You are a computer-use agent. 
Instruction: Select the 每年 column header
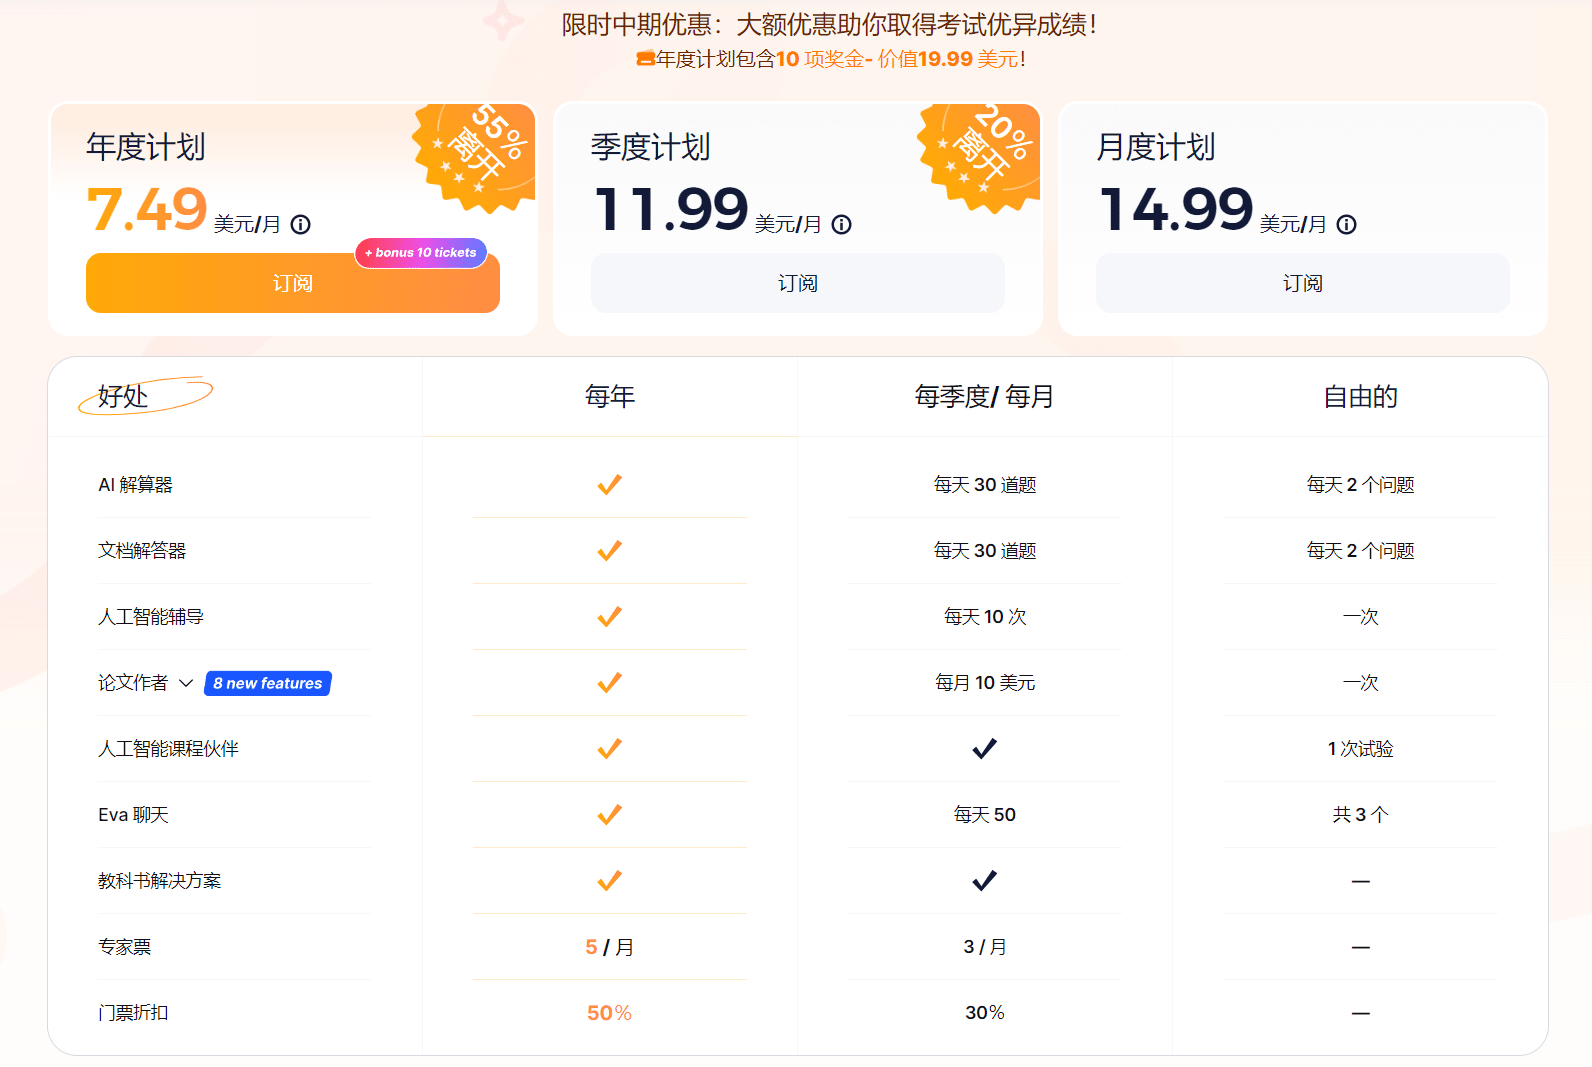[610, 397]
